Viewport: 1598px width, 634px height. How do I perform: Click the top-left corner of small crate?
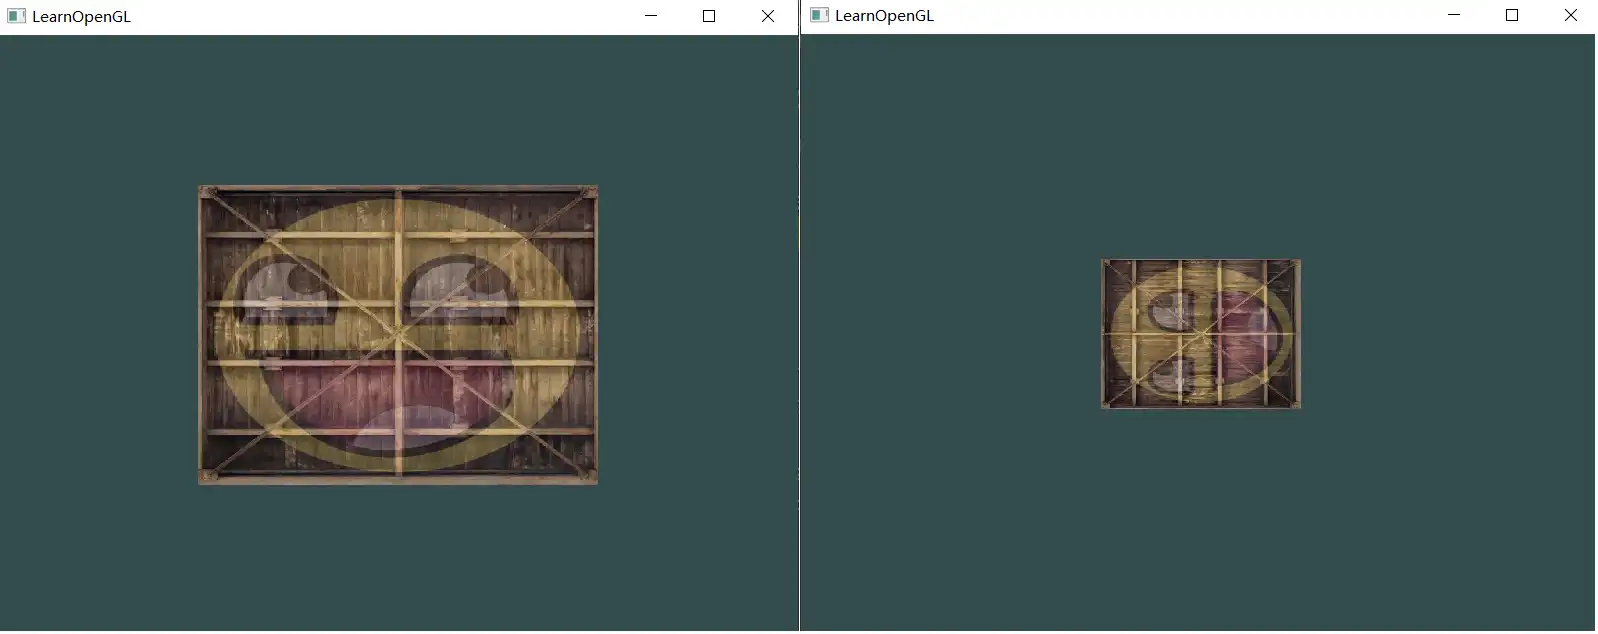(1105, 263)
